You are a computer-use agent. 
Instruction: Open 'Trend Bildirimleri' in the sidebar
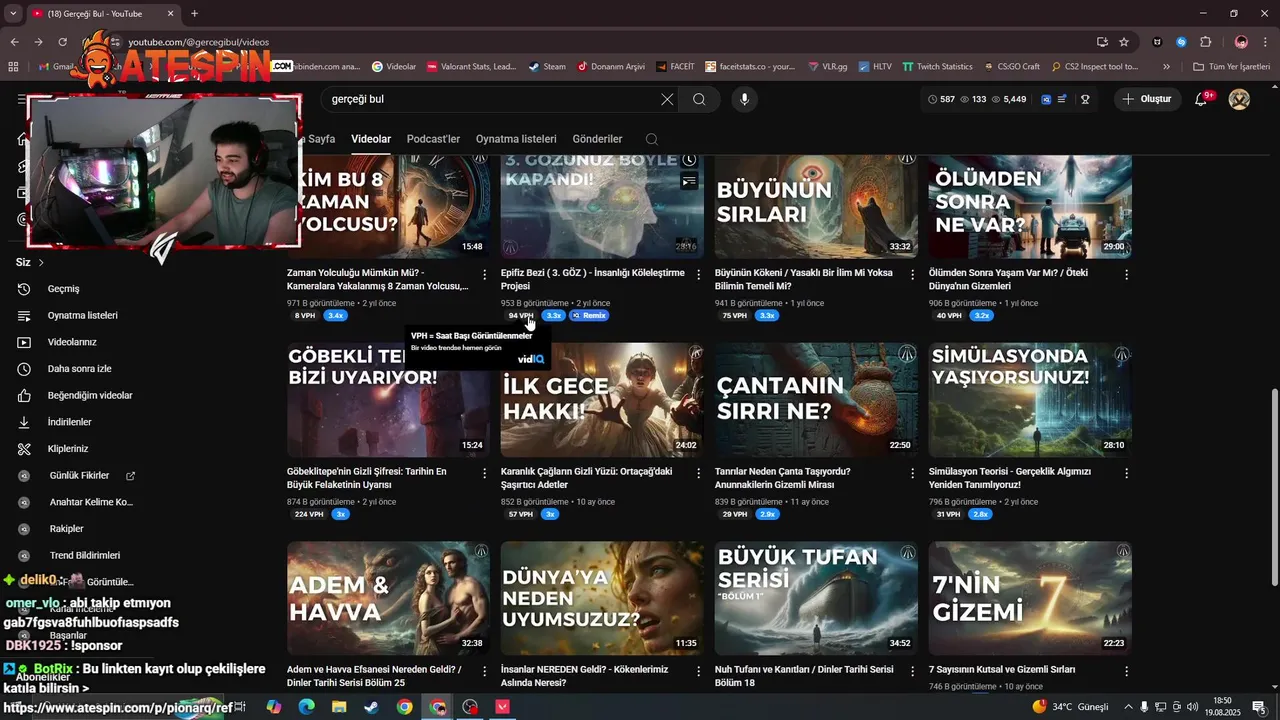[x=85, y=555]
